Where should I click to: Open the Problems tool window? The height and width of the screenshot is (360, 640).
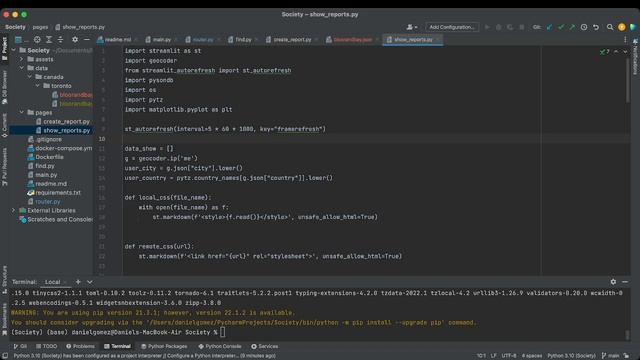coord(80,346)
